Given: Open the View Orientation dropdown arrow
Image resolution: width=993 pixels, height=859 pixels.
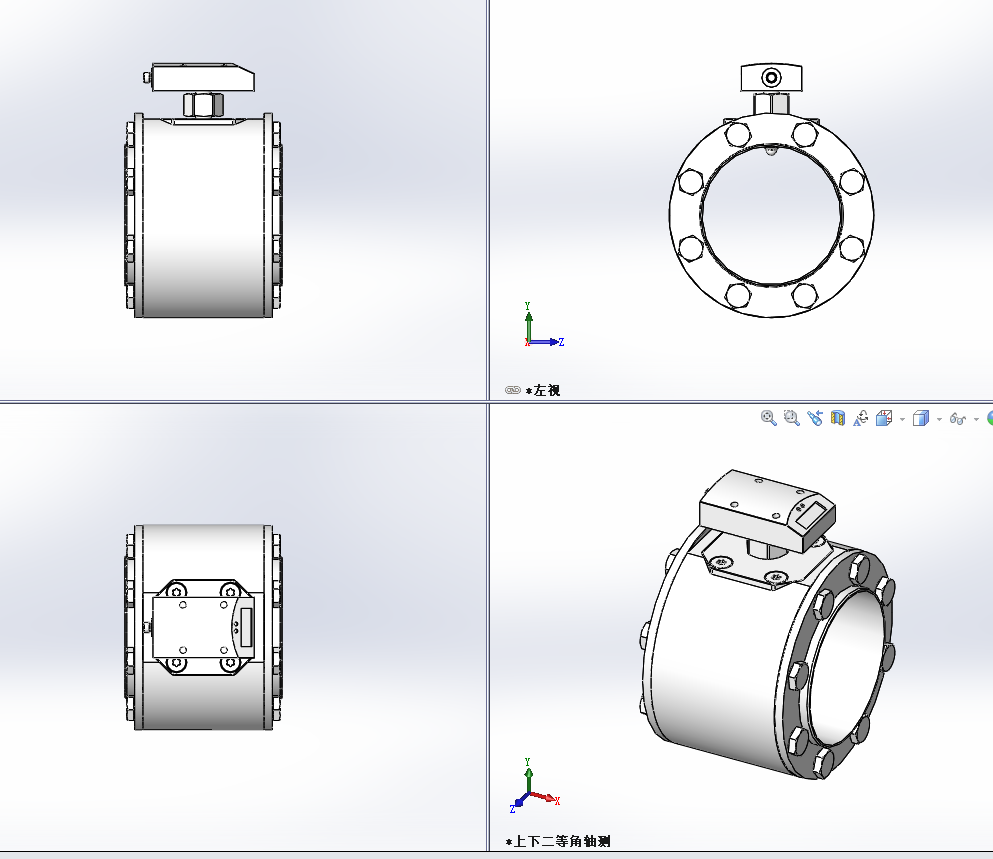Looking at the screenshot, I should [902, 419].
